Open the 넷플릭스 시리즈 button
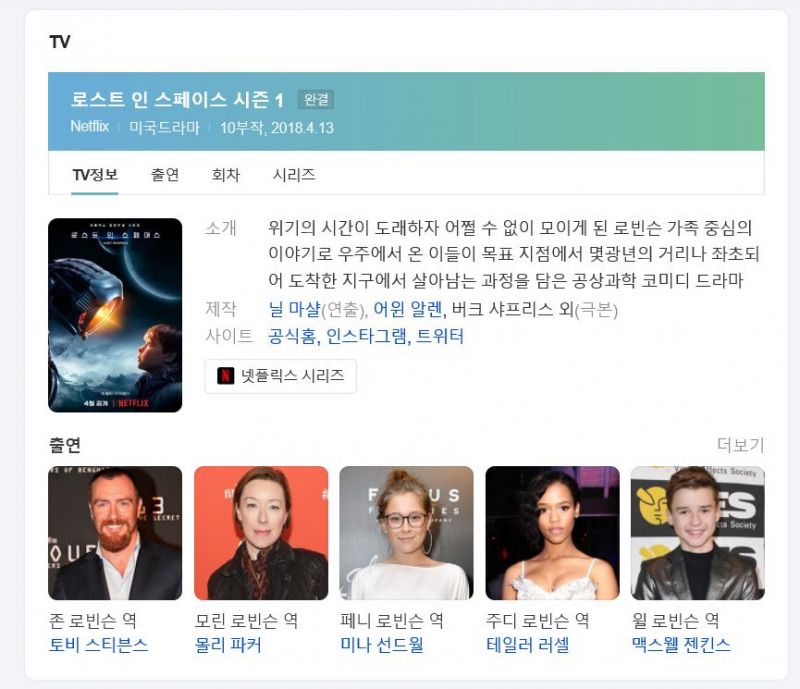 280,376
